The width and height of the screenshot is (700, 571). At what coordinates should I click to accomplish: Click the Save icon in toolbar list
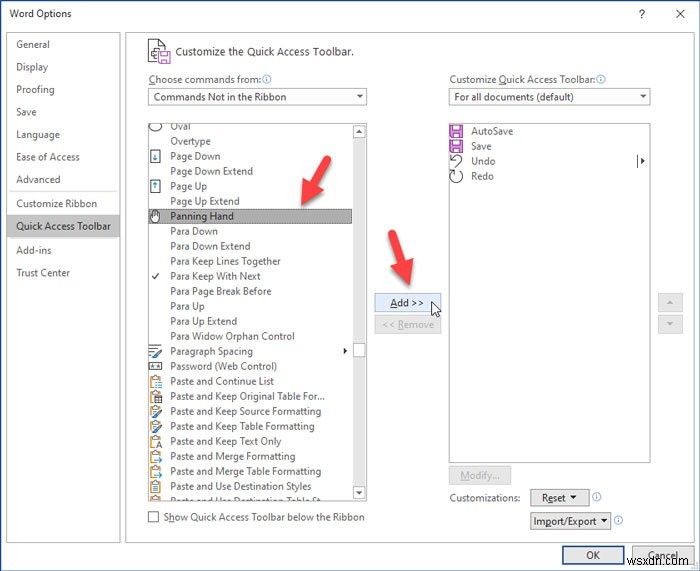[x=456, y=146]
